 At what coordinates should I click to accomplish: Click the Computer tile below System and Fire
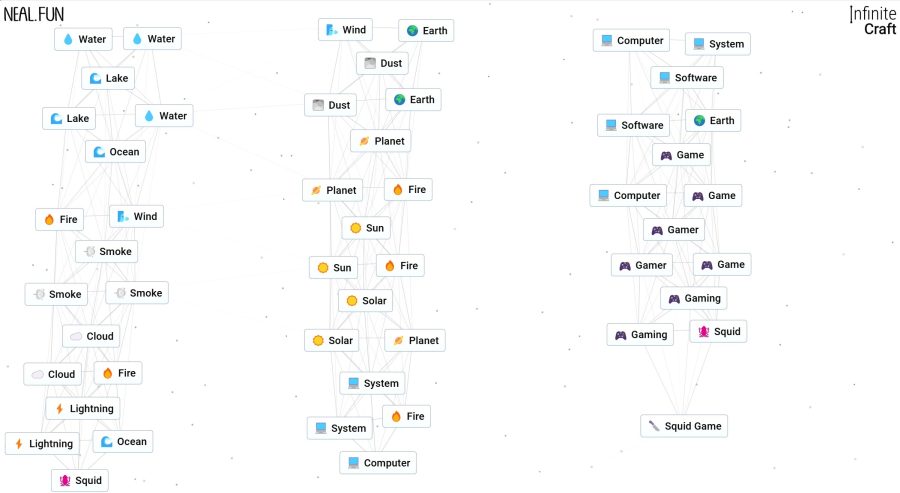377,463
